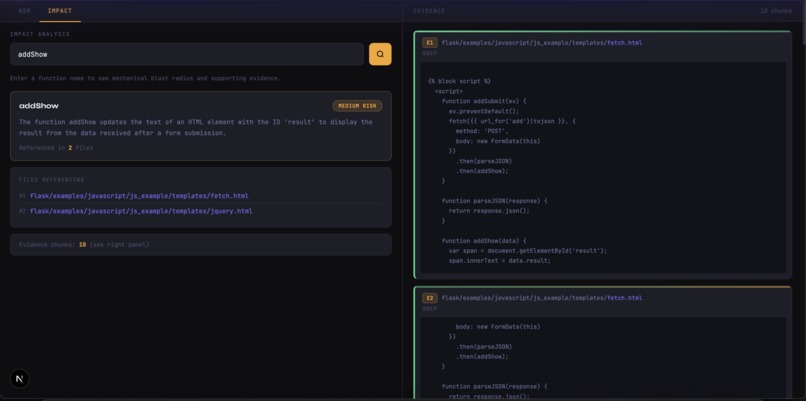Click "method: 'POST'," line in E1
This screenshot has height=401, width=806.
[481, 131]
